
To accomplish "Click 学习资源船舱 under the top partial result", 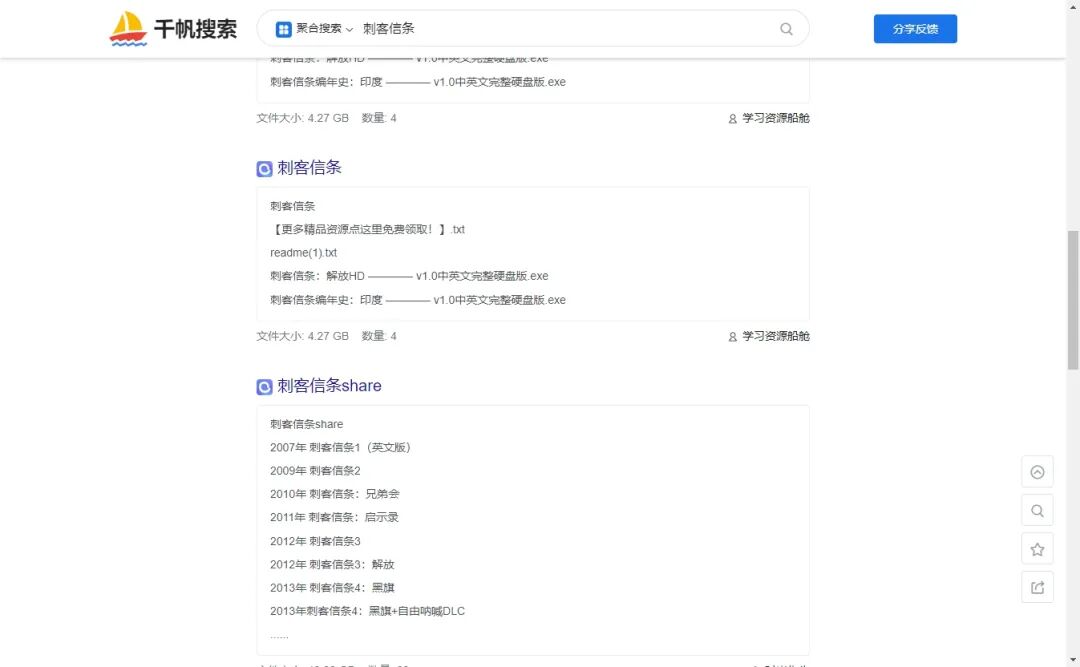I will pos(776,119).
